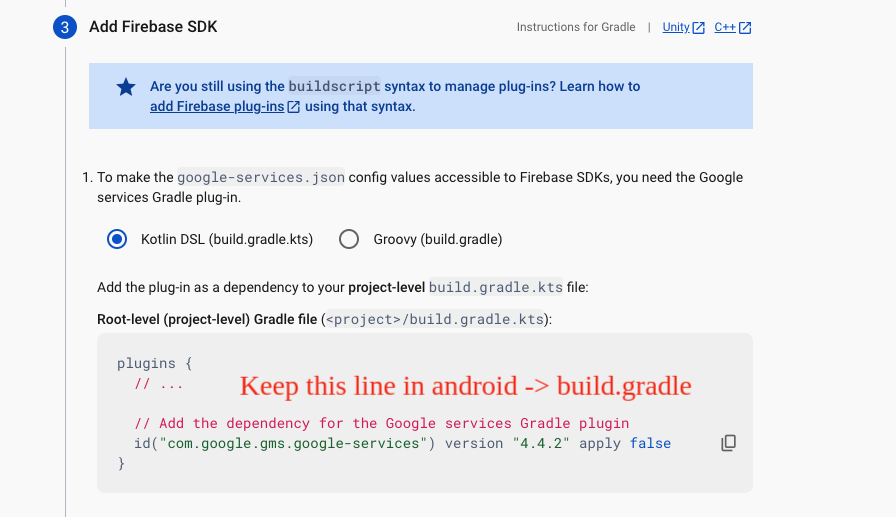
Task: Select the Groovy (build.gradle) radio button
Action: tap(349, 239)
